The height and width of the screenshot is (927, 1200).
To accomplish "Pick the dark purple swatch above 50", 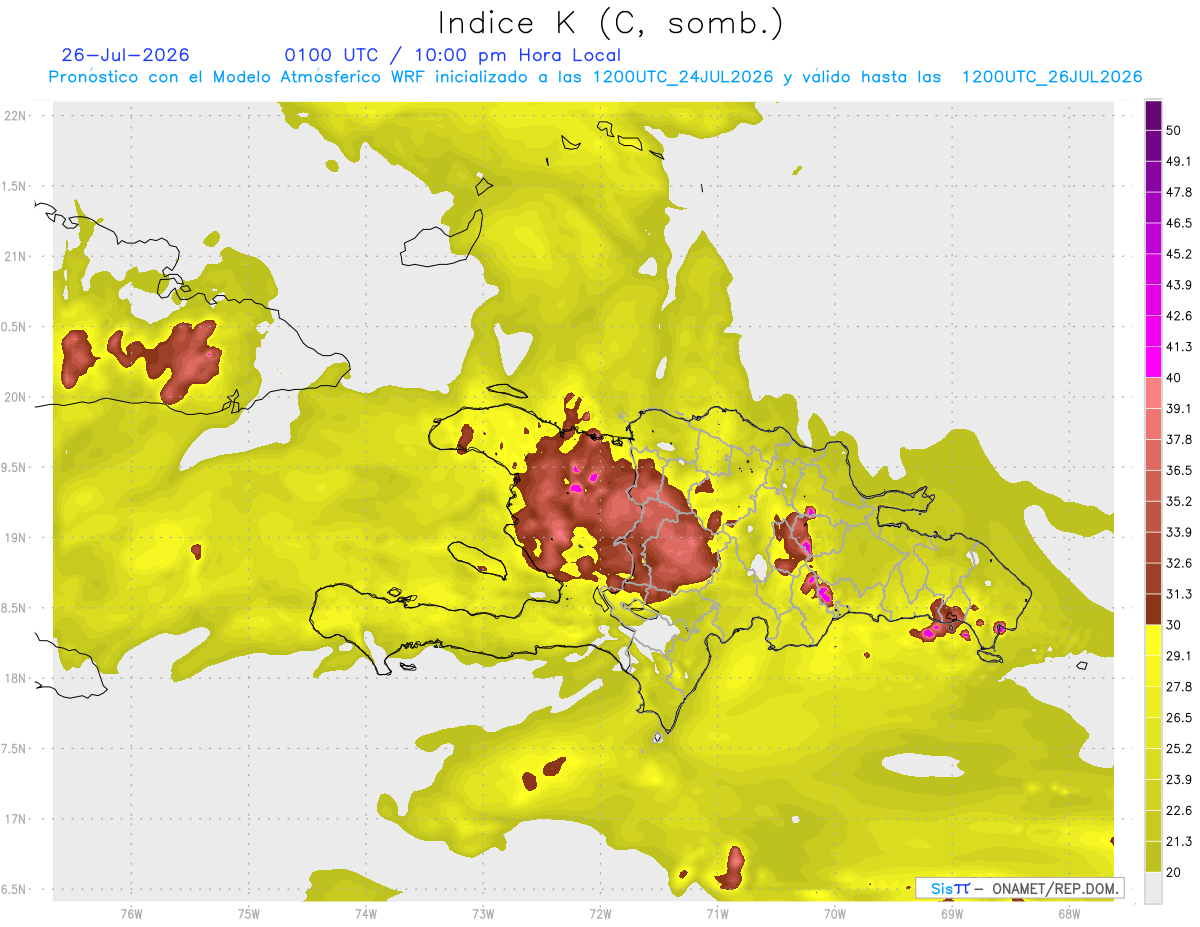I will click(1153, 116).
